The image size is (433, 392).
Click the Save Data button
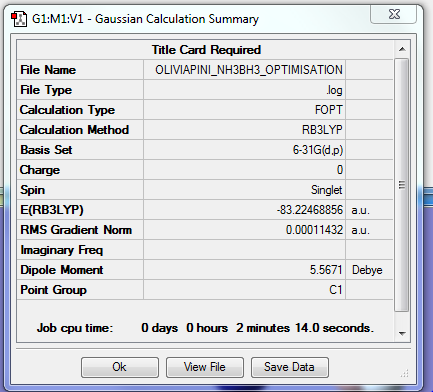click(x=289, y=367)
